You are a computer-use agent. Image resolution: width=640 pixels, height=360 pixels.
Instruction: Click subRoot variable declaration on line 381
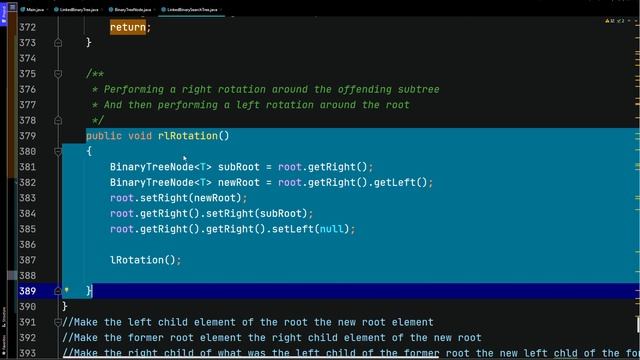pos(238,167)
